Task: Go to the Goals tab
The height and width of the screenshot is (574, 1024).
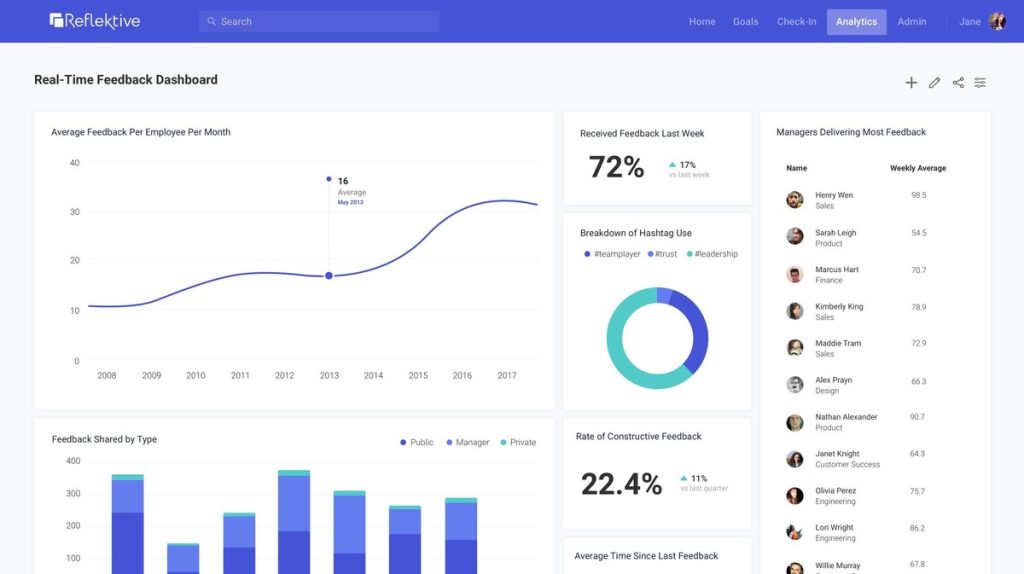Action: coord(746,22)
